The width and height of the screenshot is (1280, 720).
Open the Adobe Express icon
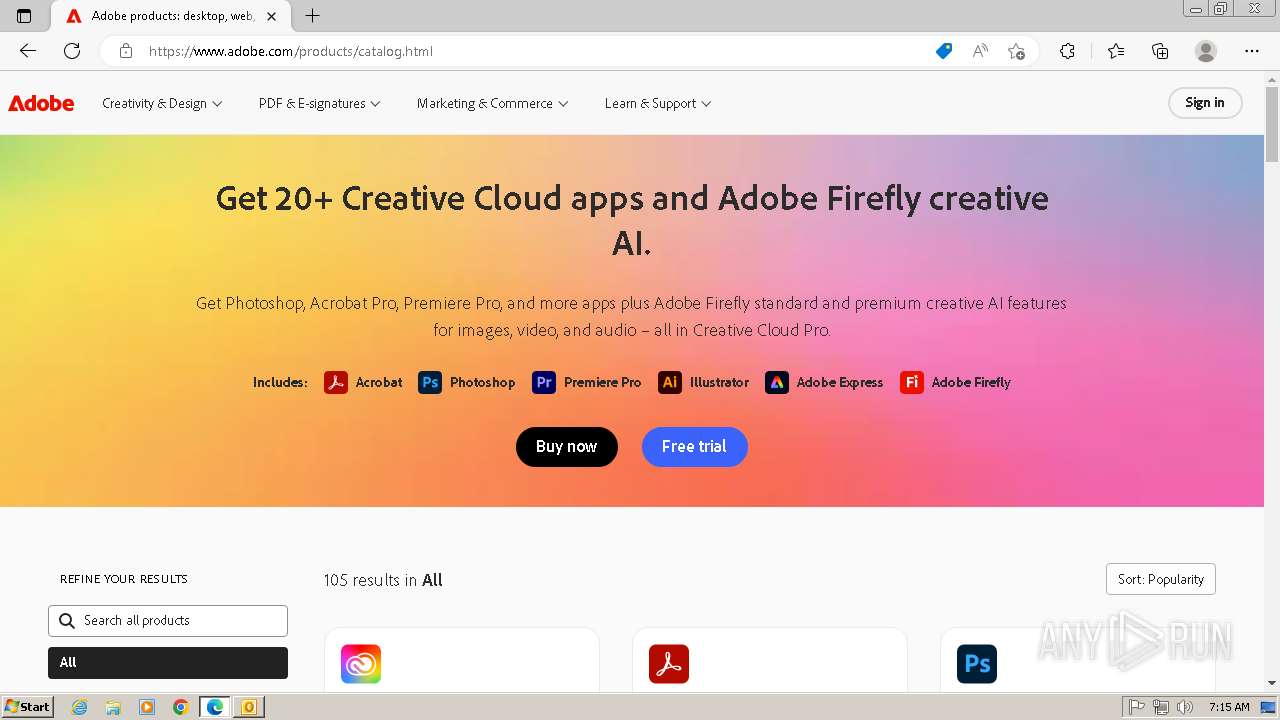[777, 382]
